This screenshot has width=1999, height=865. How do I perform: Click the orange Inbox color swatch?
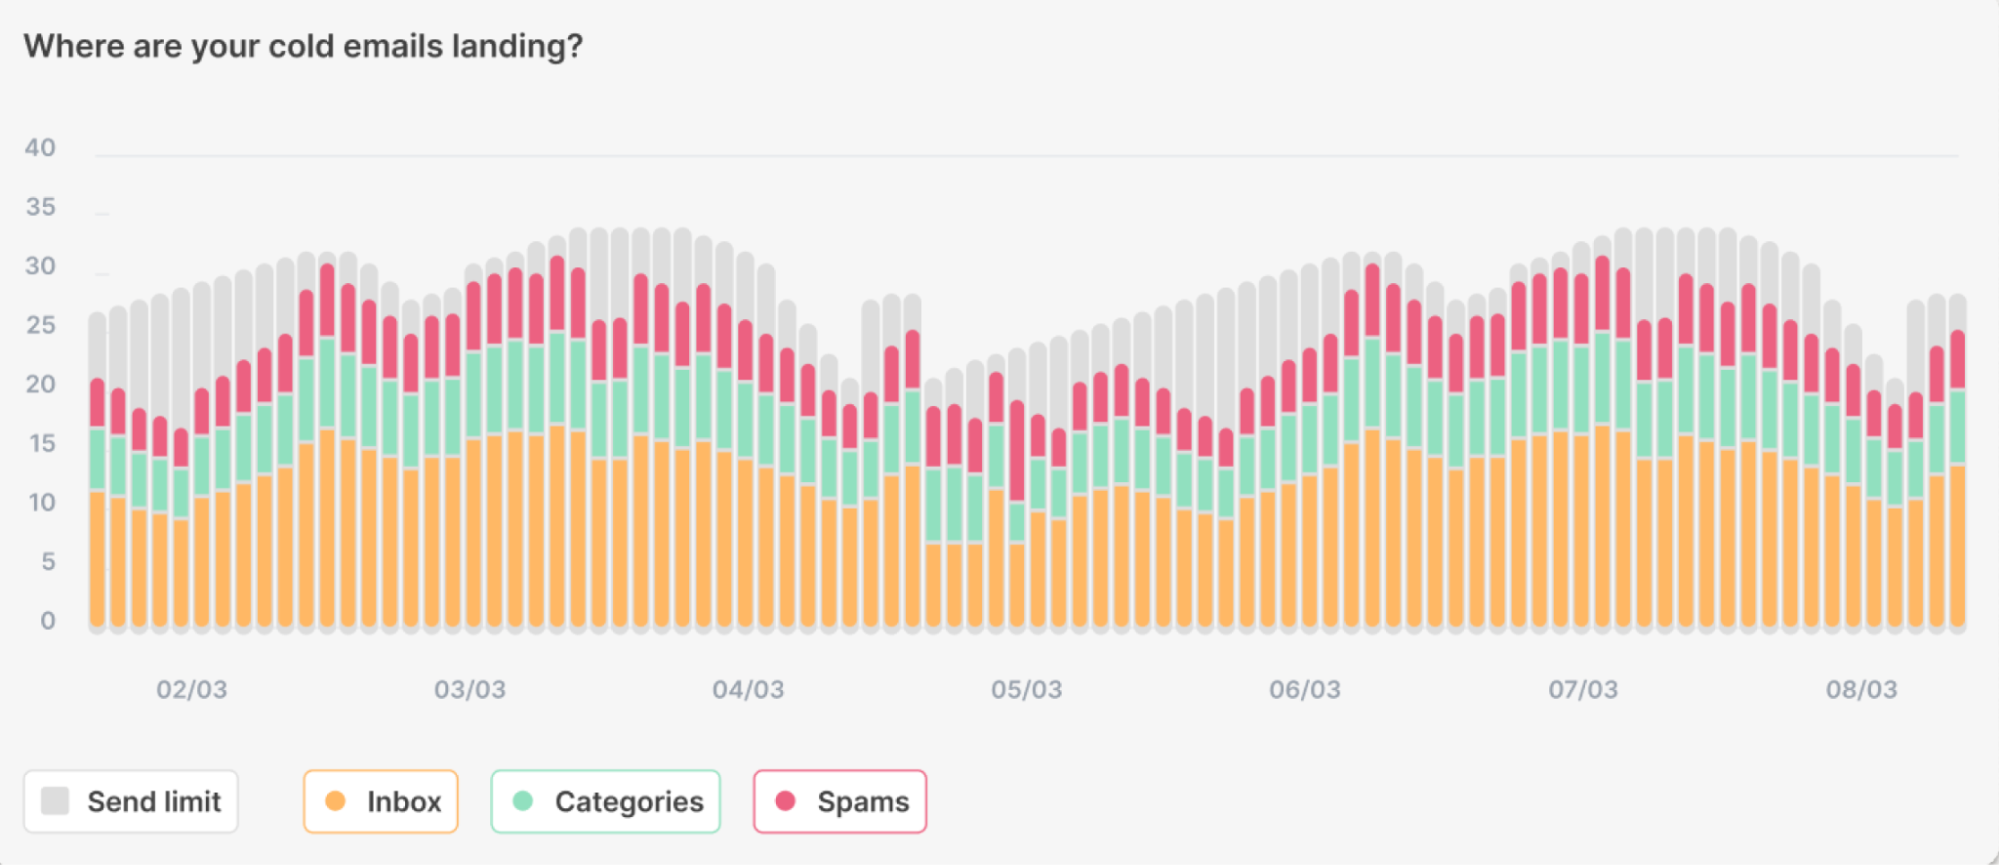[x=335, y=801]
